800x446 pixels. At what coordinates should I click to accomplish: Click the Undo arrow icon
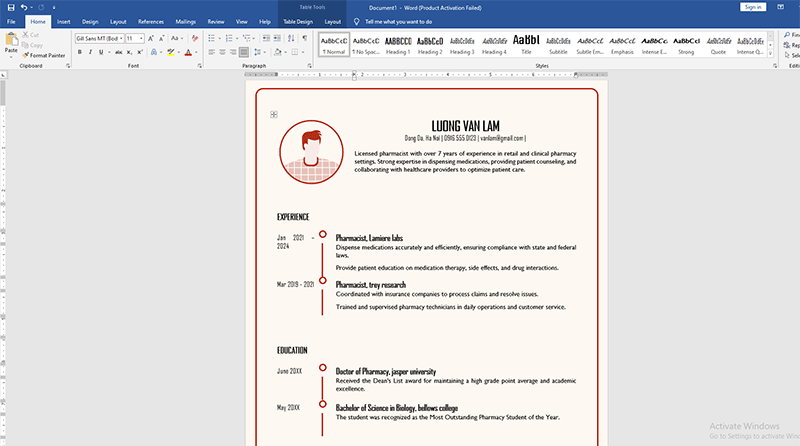tap(23, 7)
